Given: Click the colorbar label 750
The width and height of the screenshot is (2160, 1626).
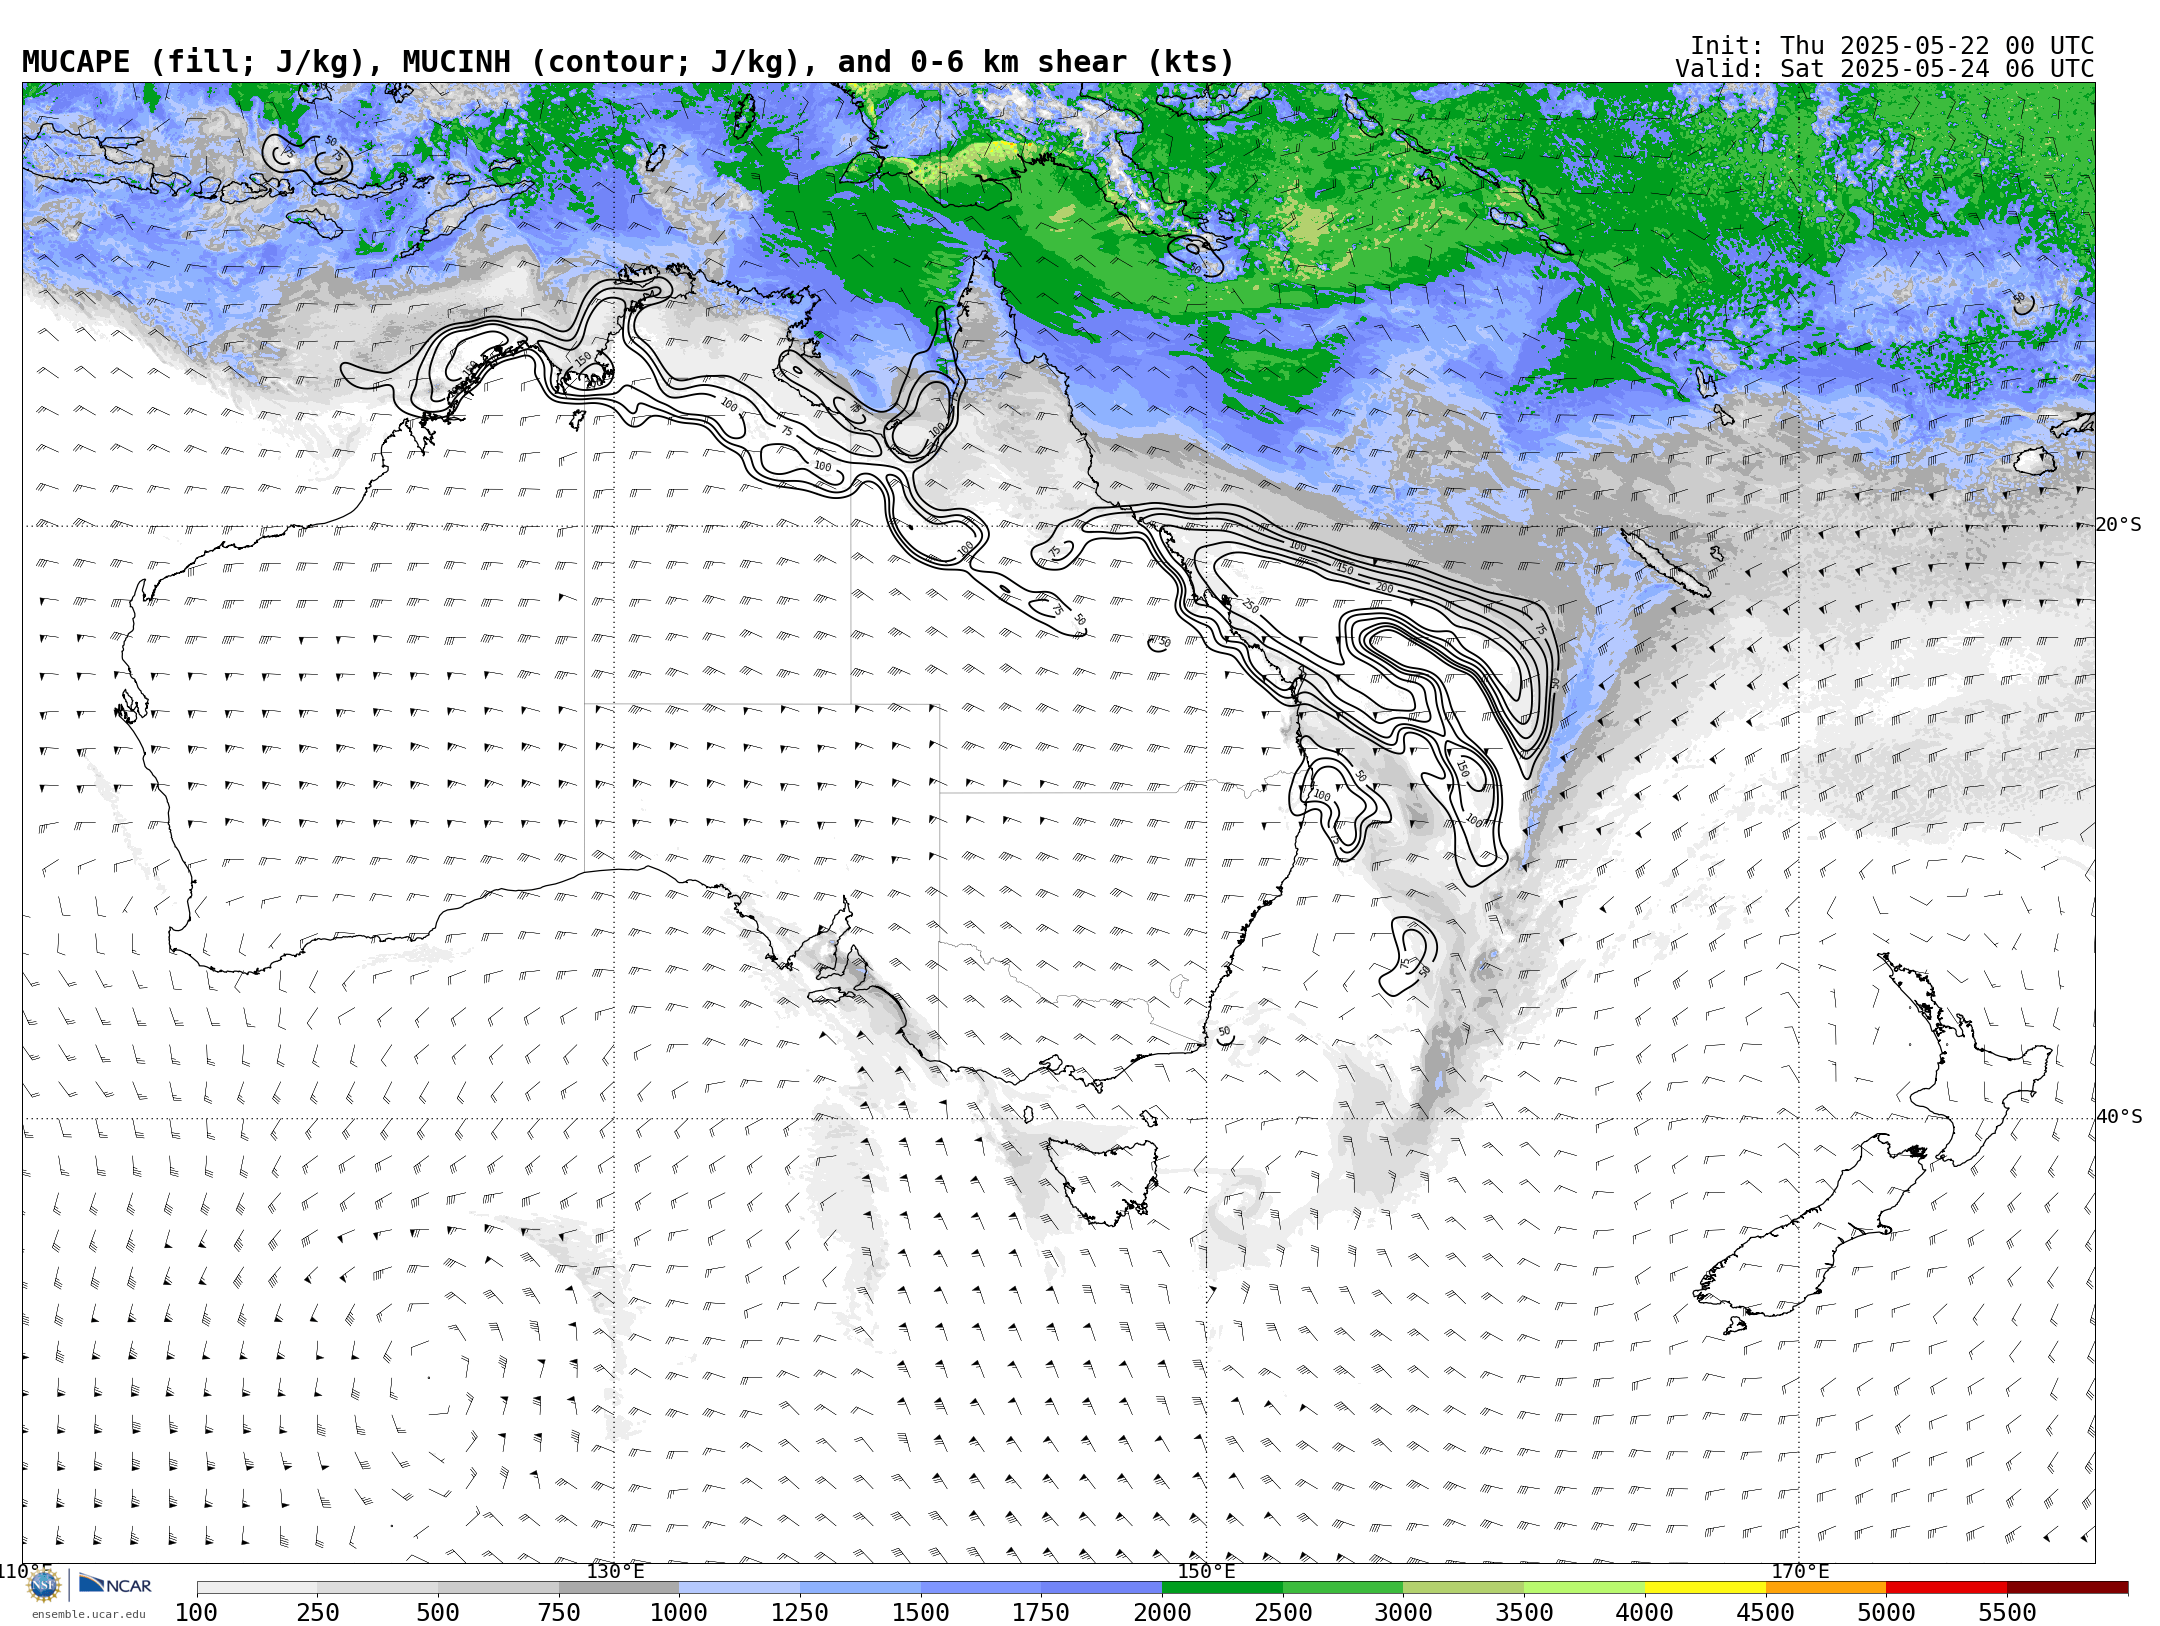Looking at the screenshot, I should pyautogui.click(x=559, y=1613).
